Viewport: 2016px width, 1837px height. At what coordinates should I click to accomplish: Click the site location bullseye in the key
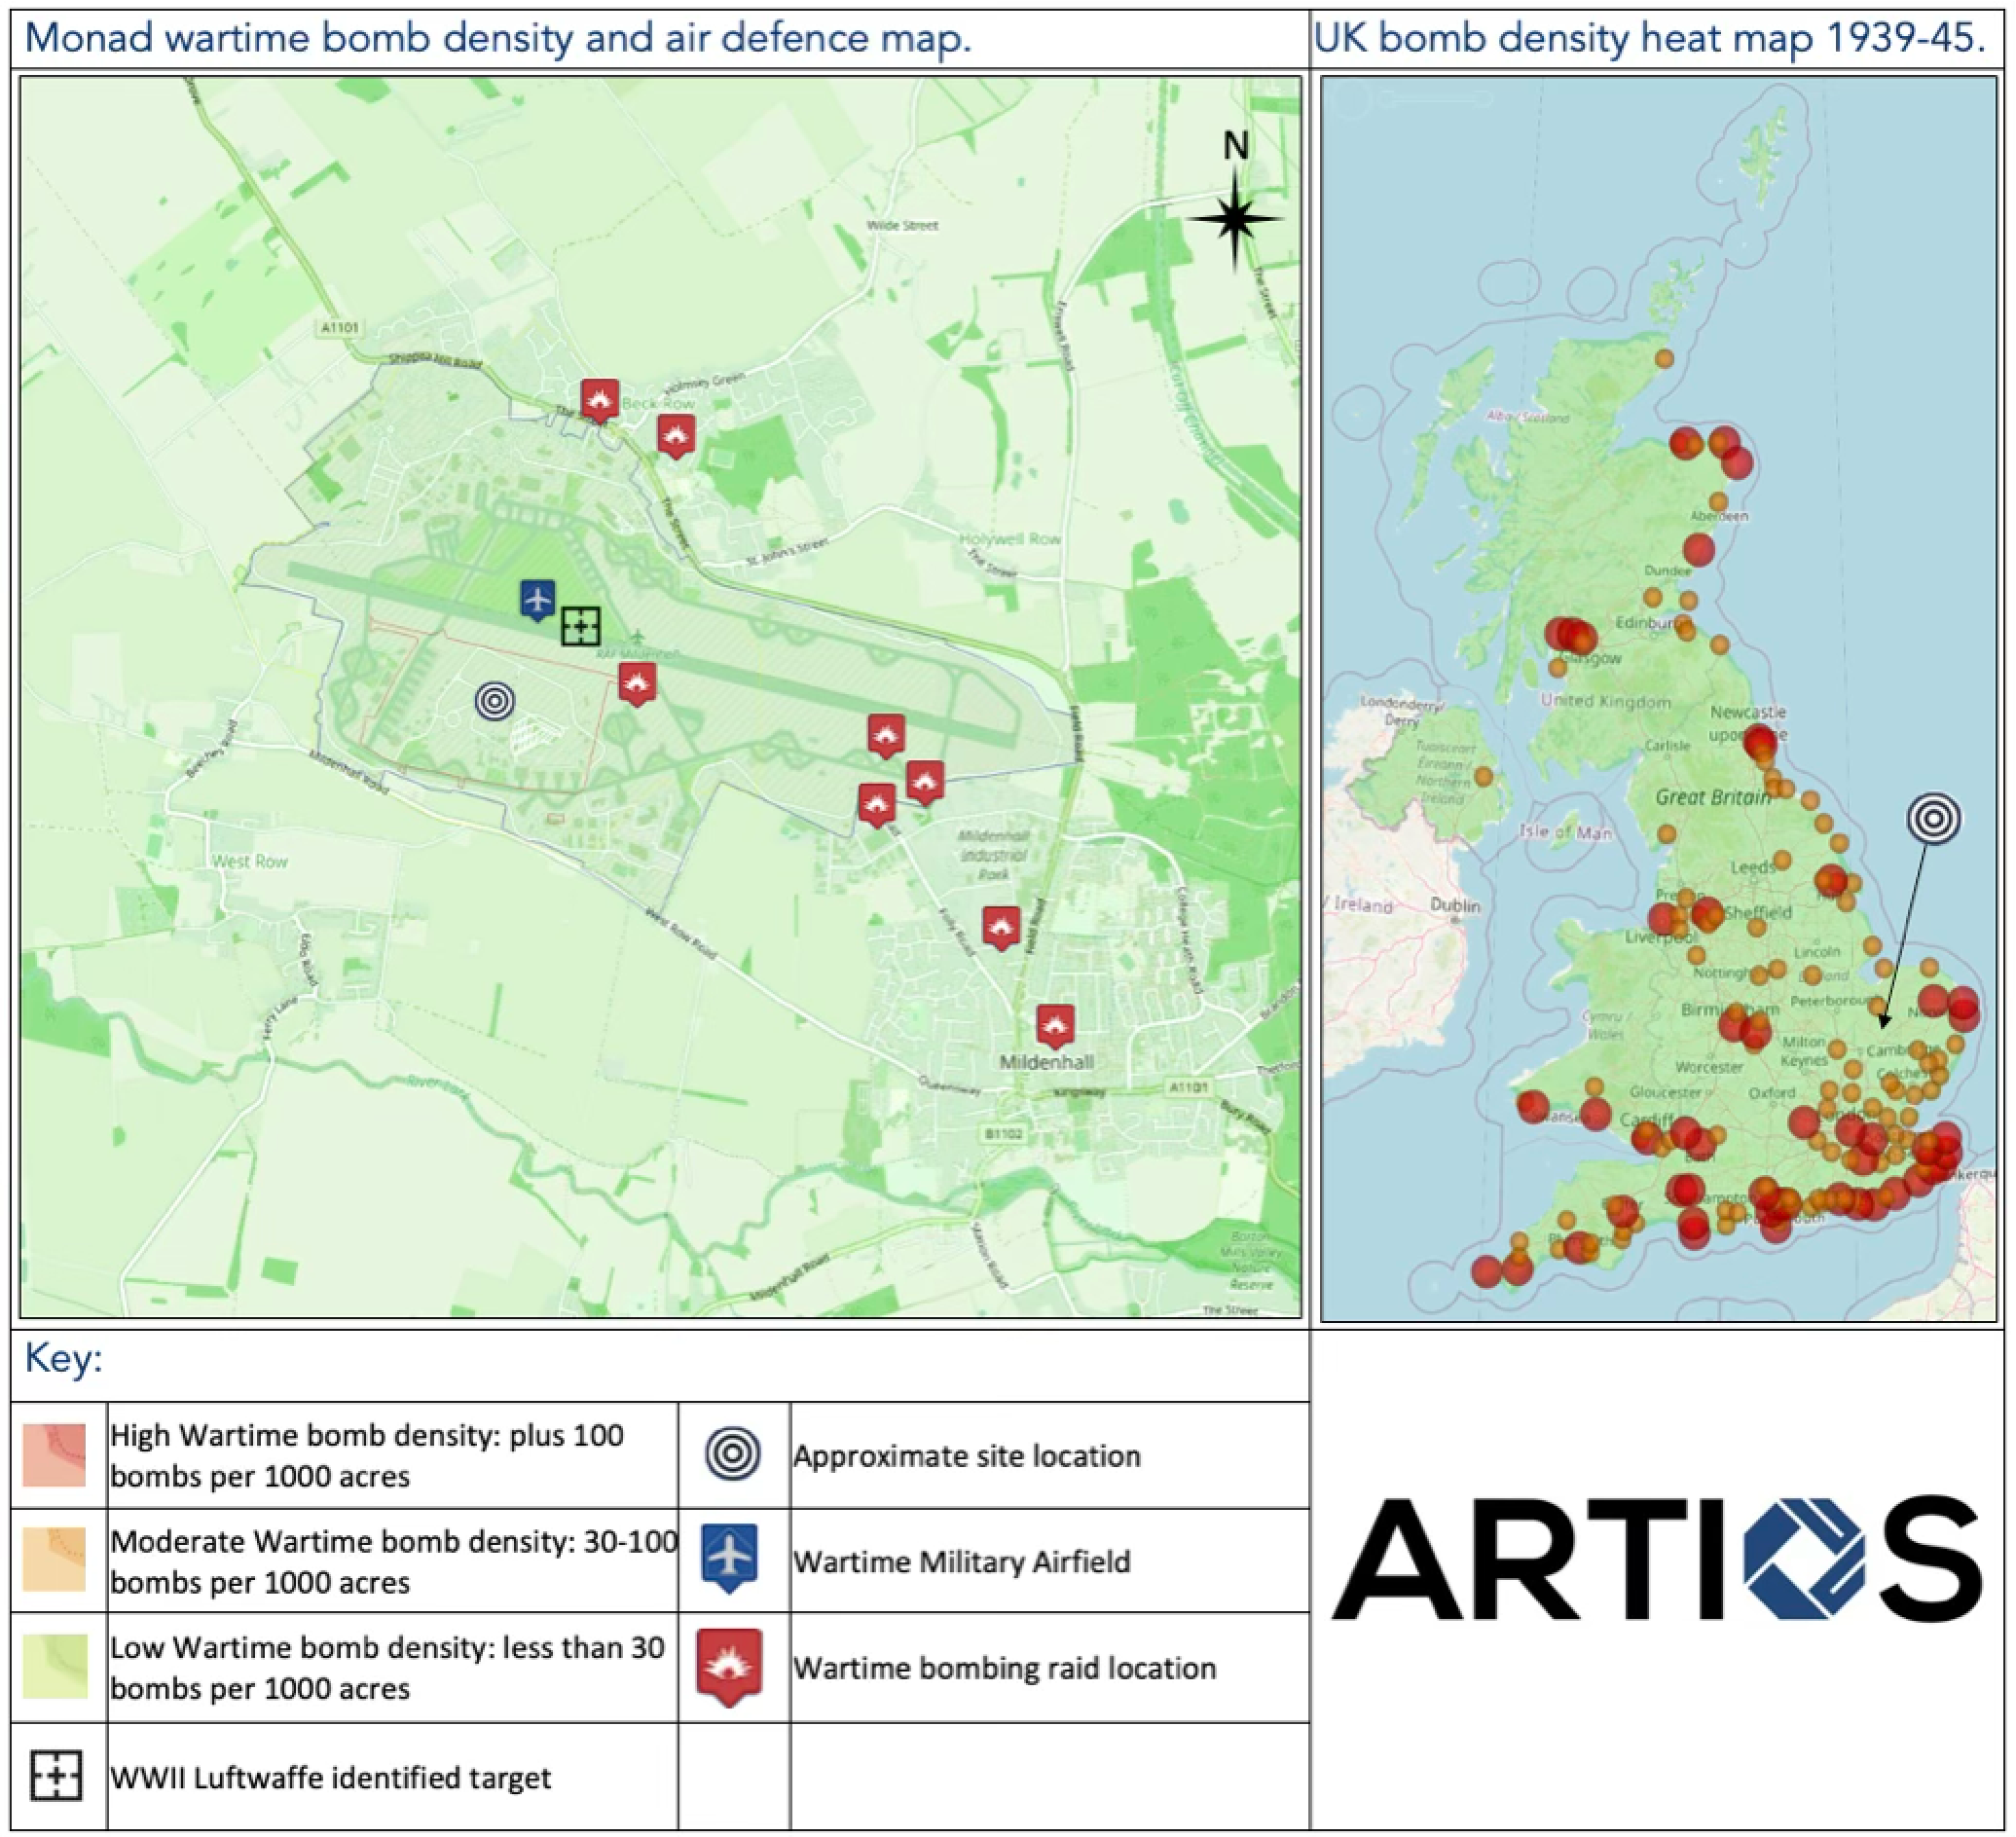[x=732, y=1454]
